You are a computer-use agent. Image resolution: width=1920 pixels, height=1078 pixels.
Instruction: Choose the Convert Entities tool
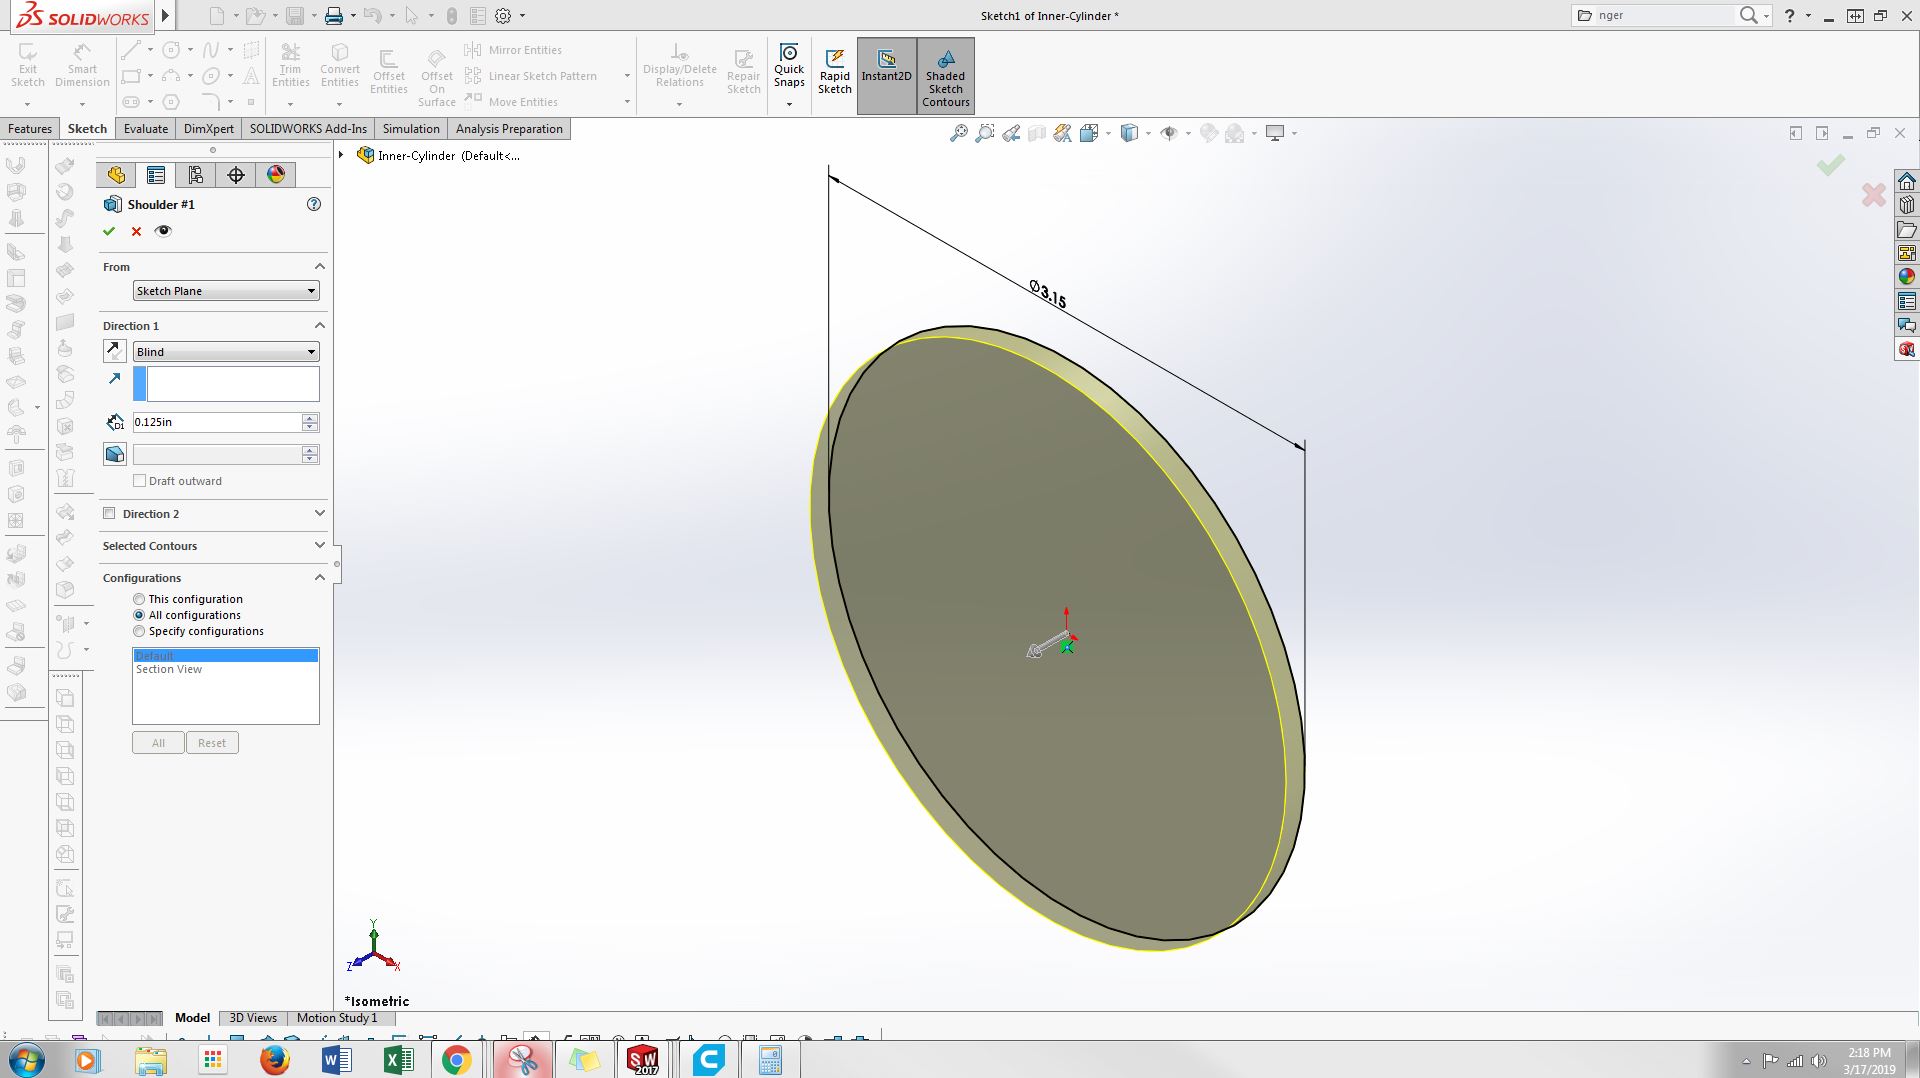[x=340, y=65]
